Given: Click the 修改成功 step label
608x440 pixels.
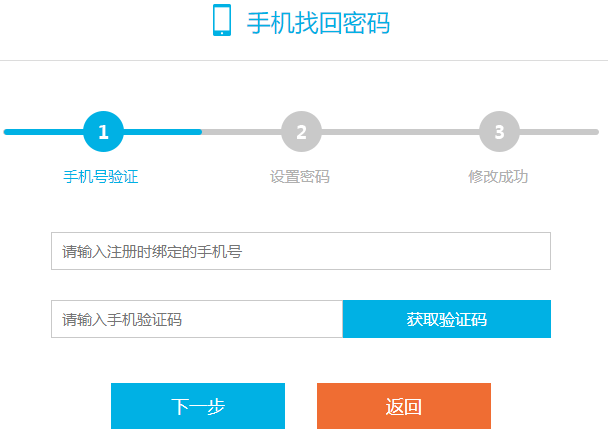Looking at the screenshot, I should tap(498, 177).
